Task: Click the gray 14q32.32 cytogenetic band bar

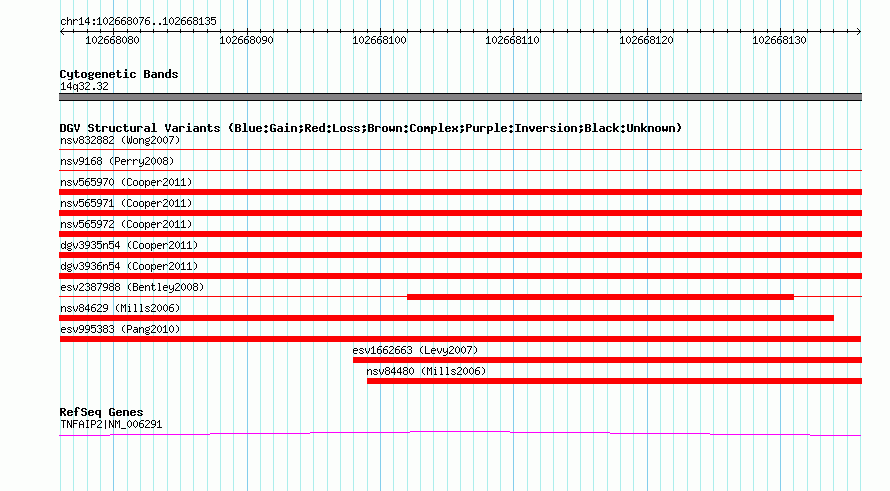Action: [x=460, y=97]
